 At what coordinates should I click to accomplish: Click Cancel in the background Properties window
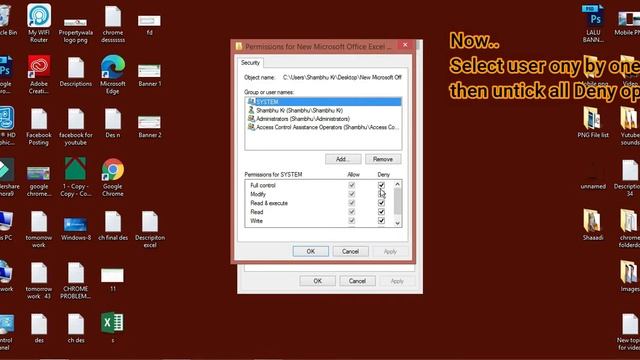(x=357, y=281)
